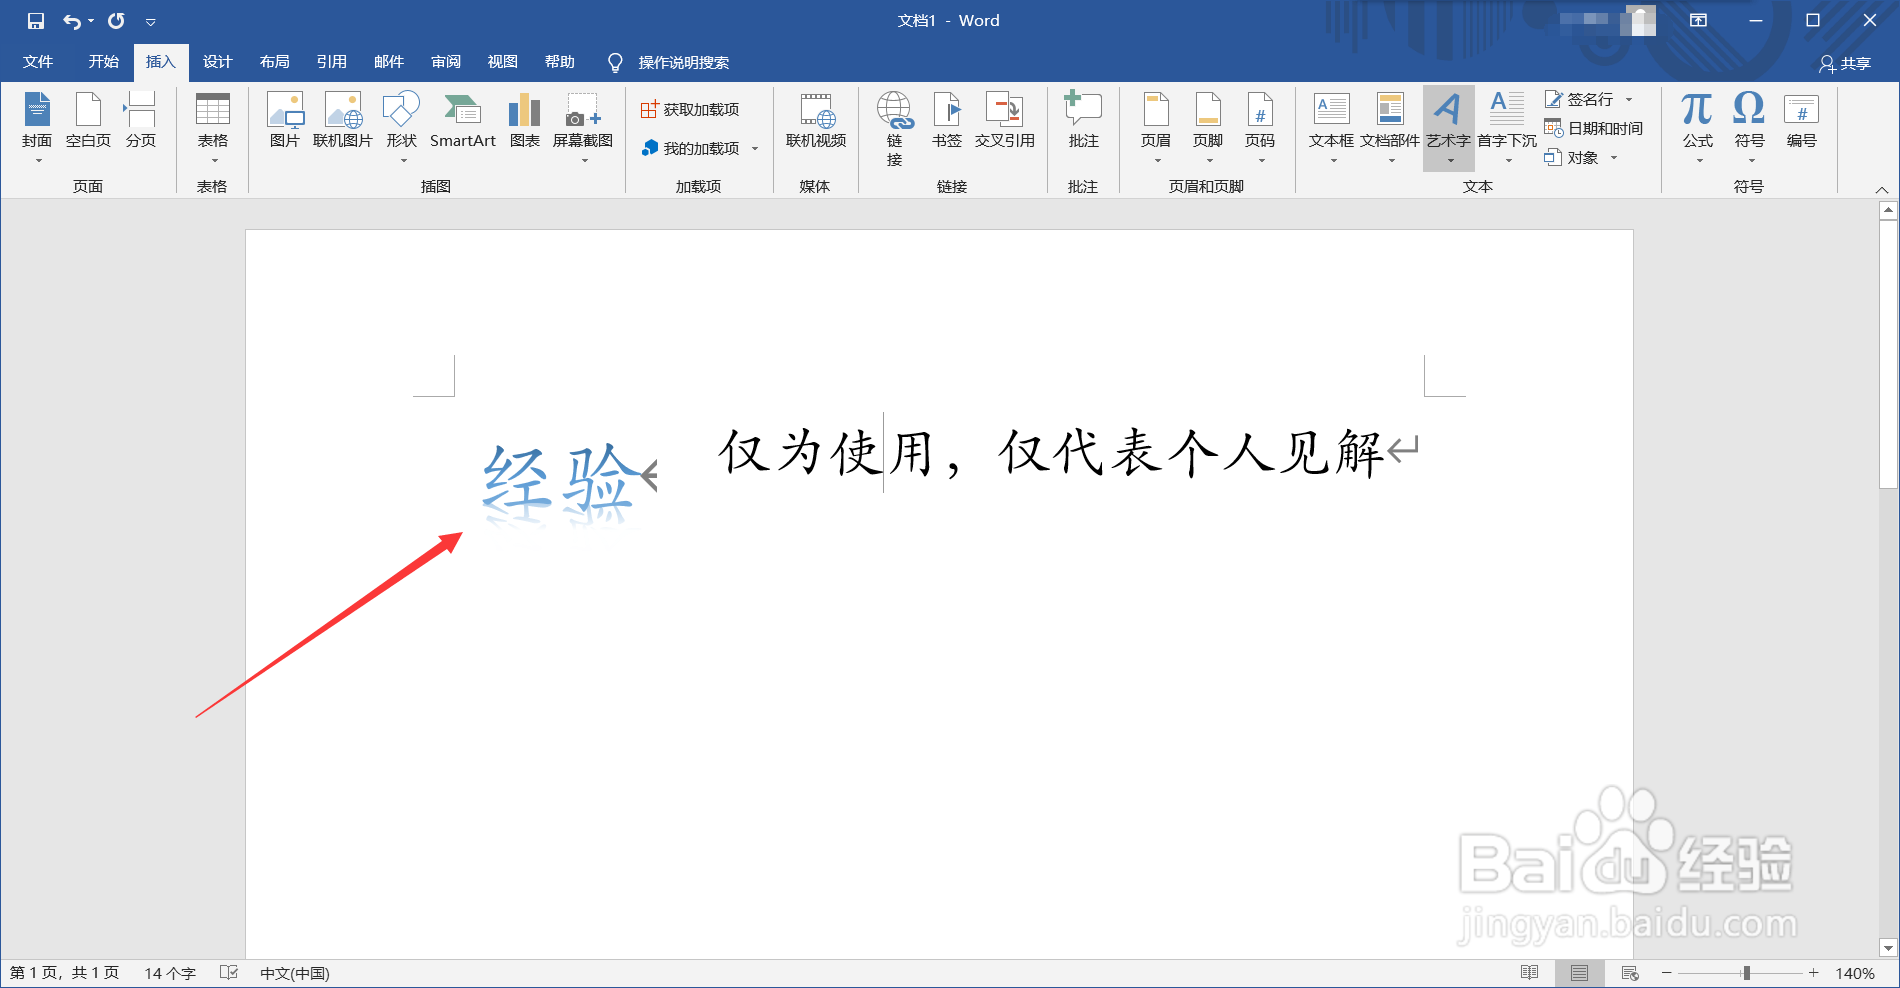
Task: Open Ribbon Display Options icon
Action: pyautogui.click(x=1698, y=20)
